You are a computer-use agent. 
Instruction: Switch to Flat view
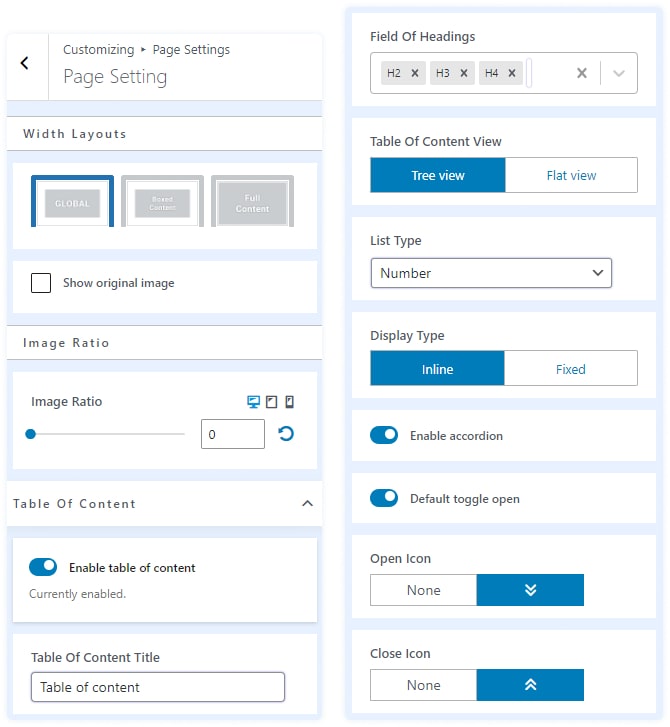pyautogui.click(x=571, y=175)
